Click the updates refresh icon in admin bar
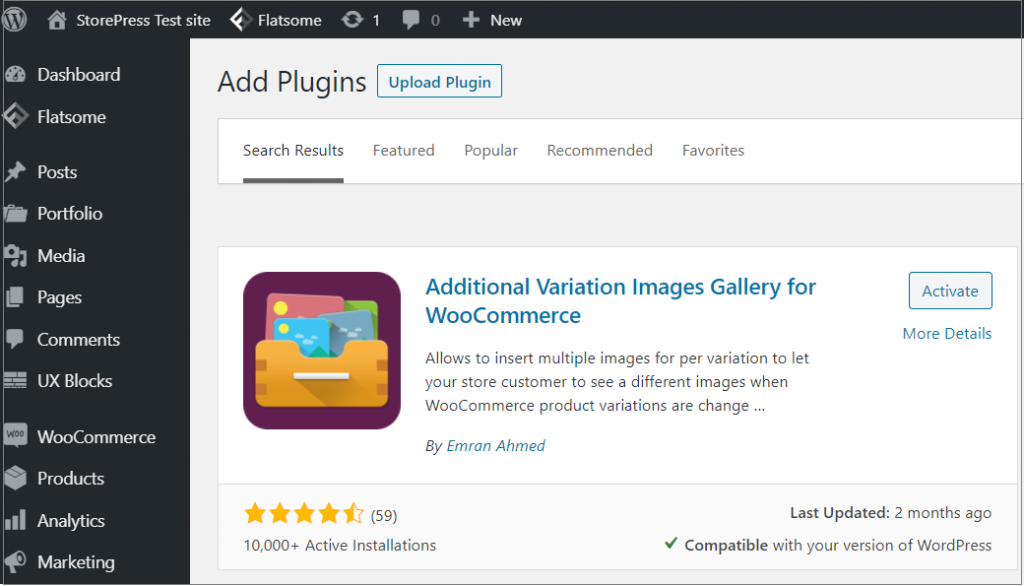 pos(352,20)
